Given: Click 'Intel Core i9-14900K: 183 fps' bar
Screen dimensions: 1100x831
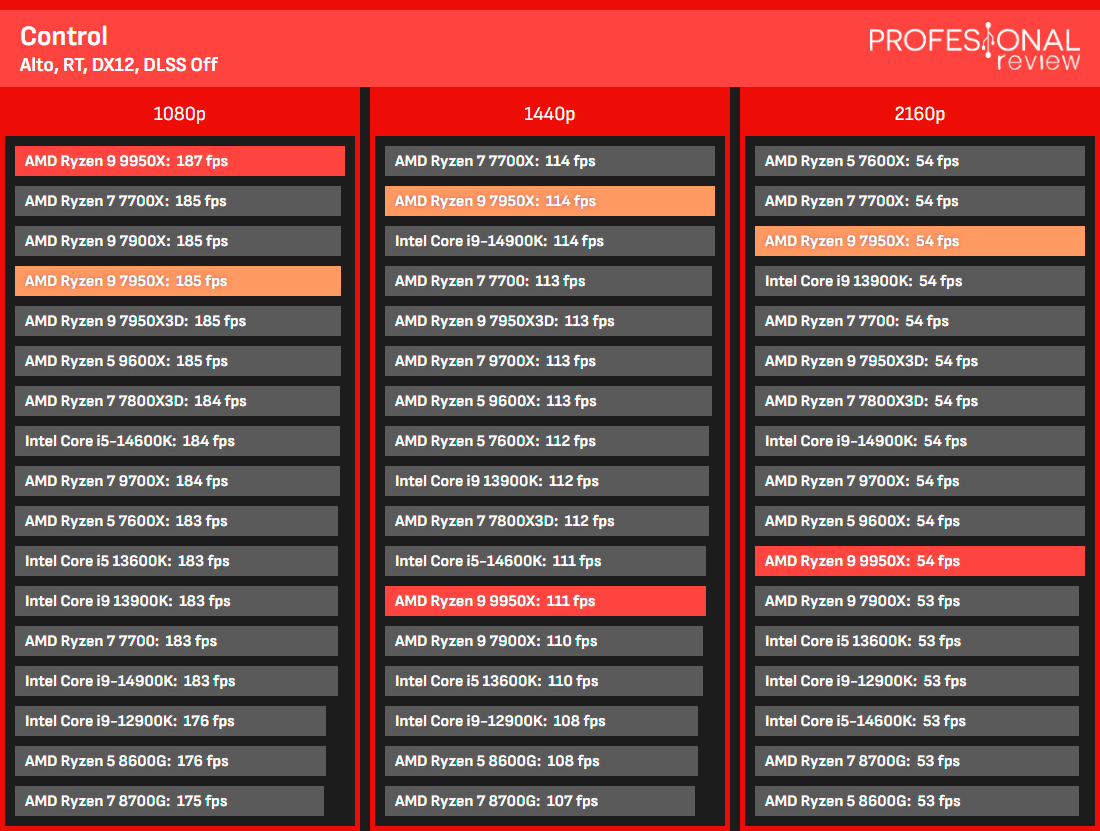Looking at the screenshot, I should pyautogui.click(x=176, y=680).
